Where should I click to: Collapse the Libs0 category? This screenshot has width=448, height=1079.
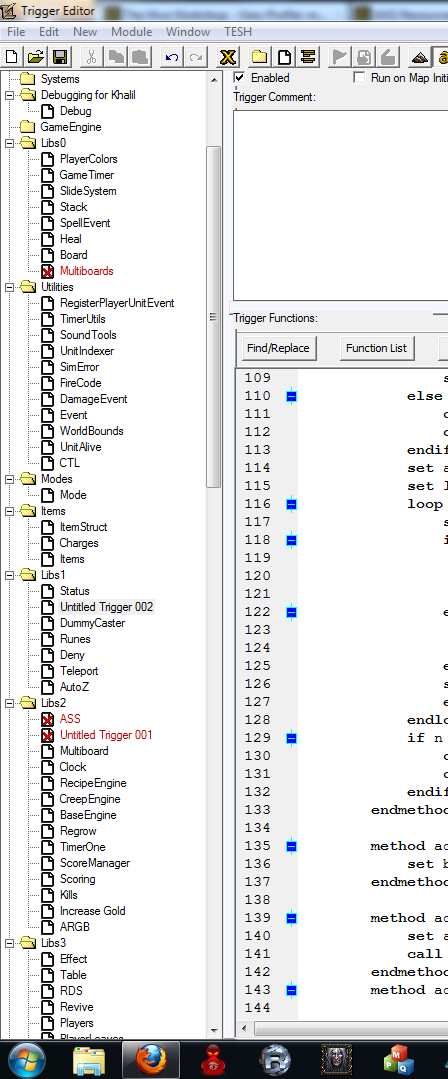tap(10, 143)
